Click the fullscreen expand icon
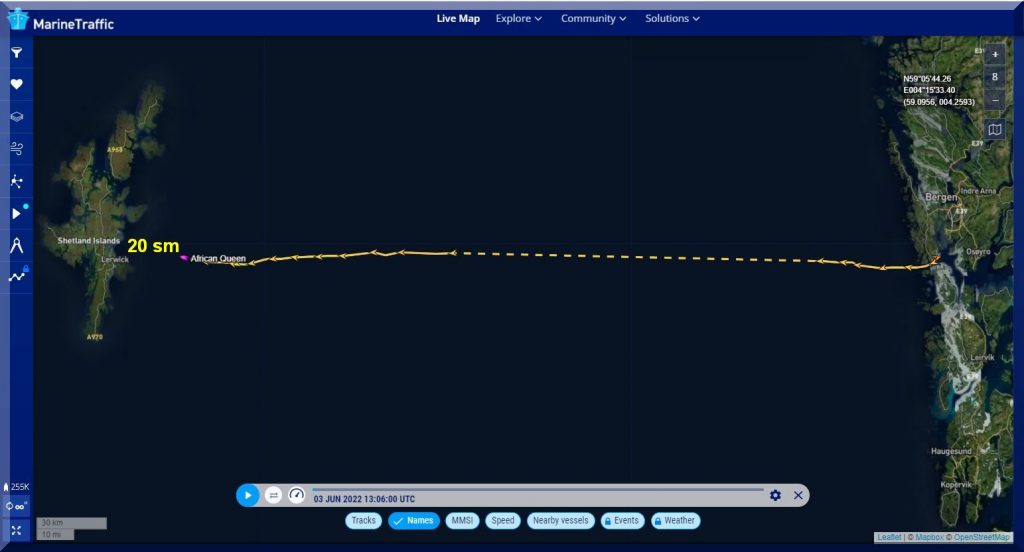The image size is (1024, 552). coord(16,530)
